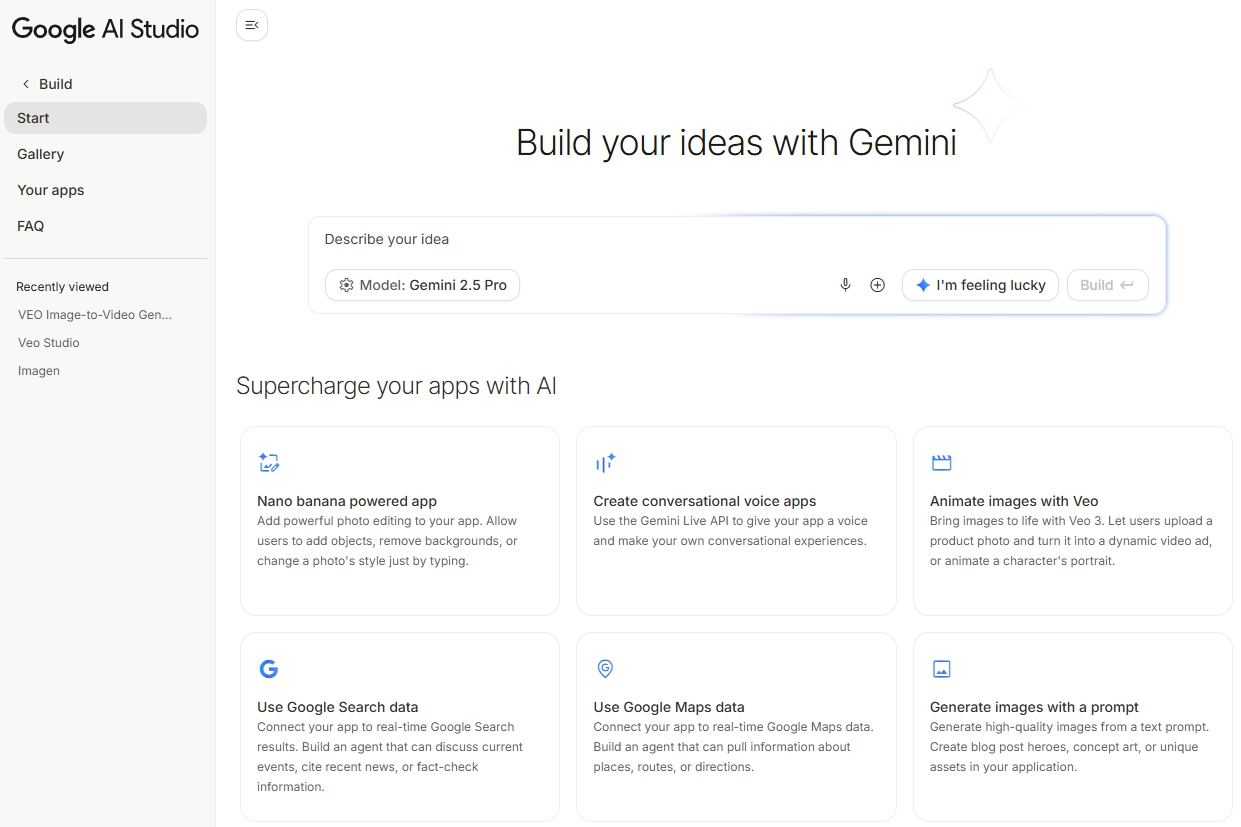
Task: Select the Use Google Maps data card
Action: tap(736, 727)
